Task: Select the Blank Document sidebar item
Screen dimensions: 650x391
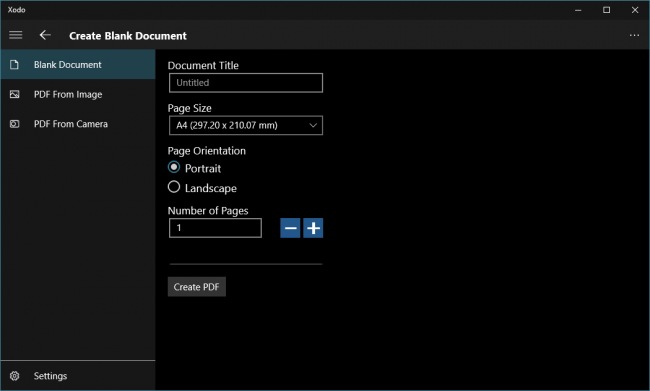Action: pos(78,65)
